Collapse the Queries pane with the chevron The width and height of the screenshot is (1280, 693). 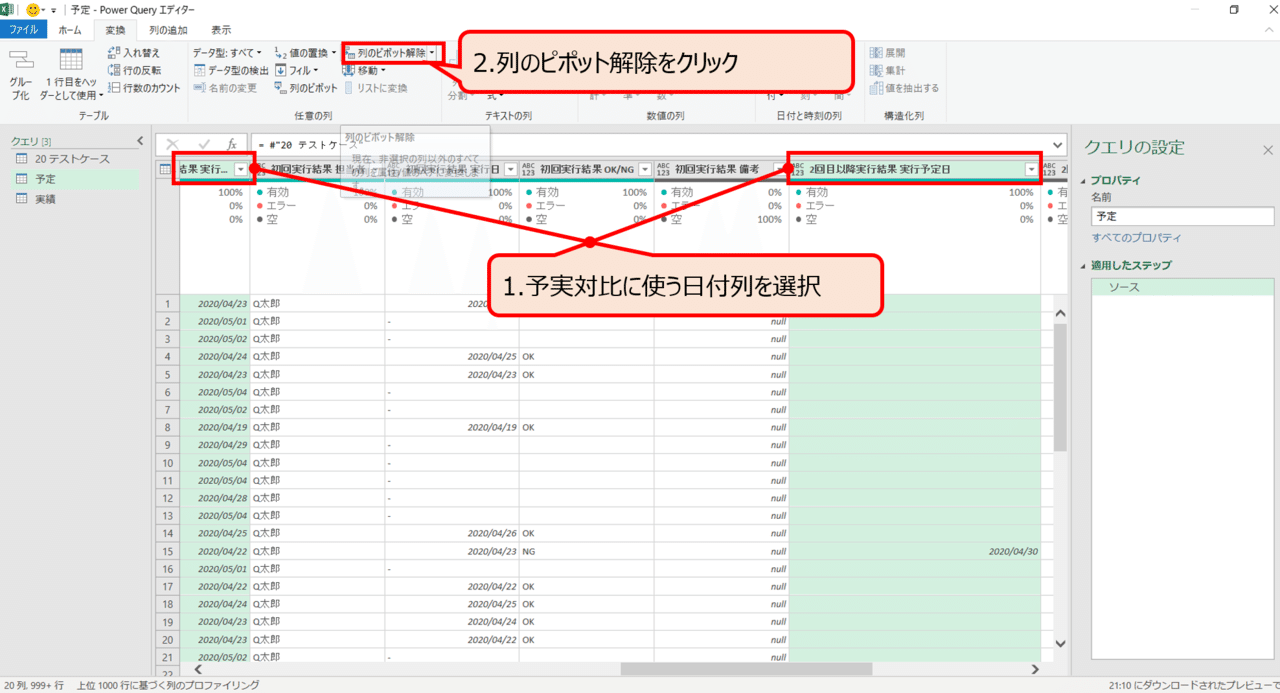click(x=140, y=141)
